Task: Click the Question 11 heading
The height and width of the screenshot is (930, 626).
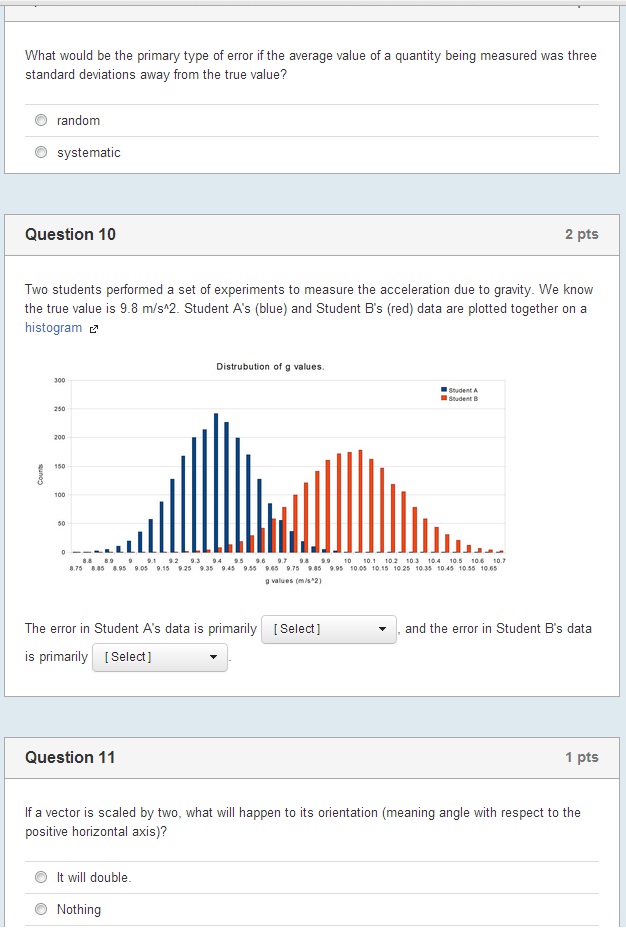Action: pos(70,757)
